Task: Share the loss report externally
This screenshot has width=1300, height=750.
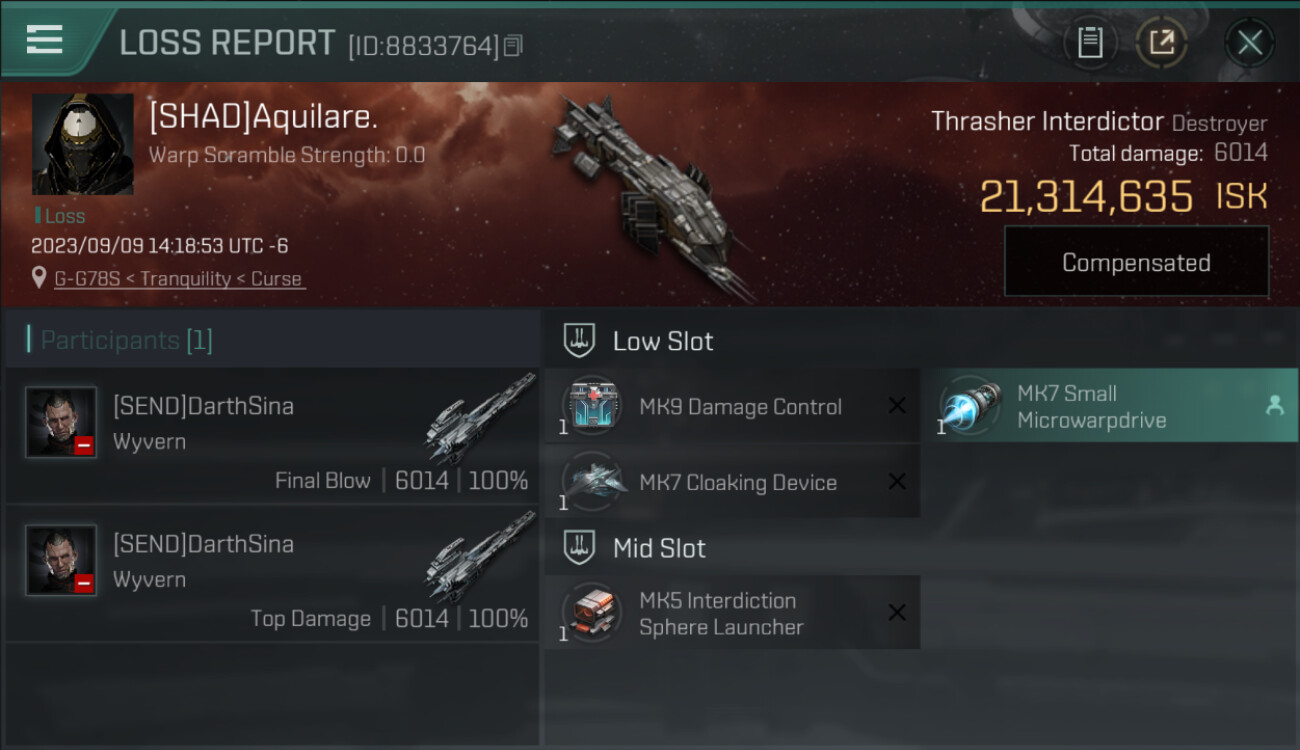Action: coord(1161,43)
